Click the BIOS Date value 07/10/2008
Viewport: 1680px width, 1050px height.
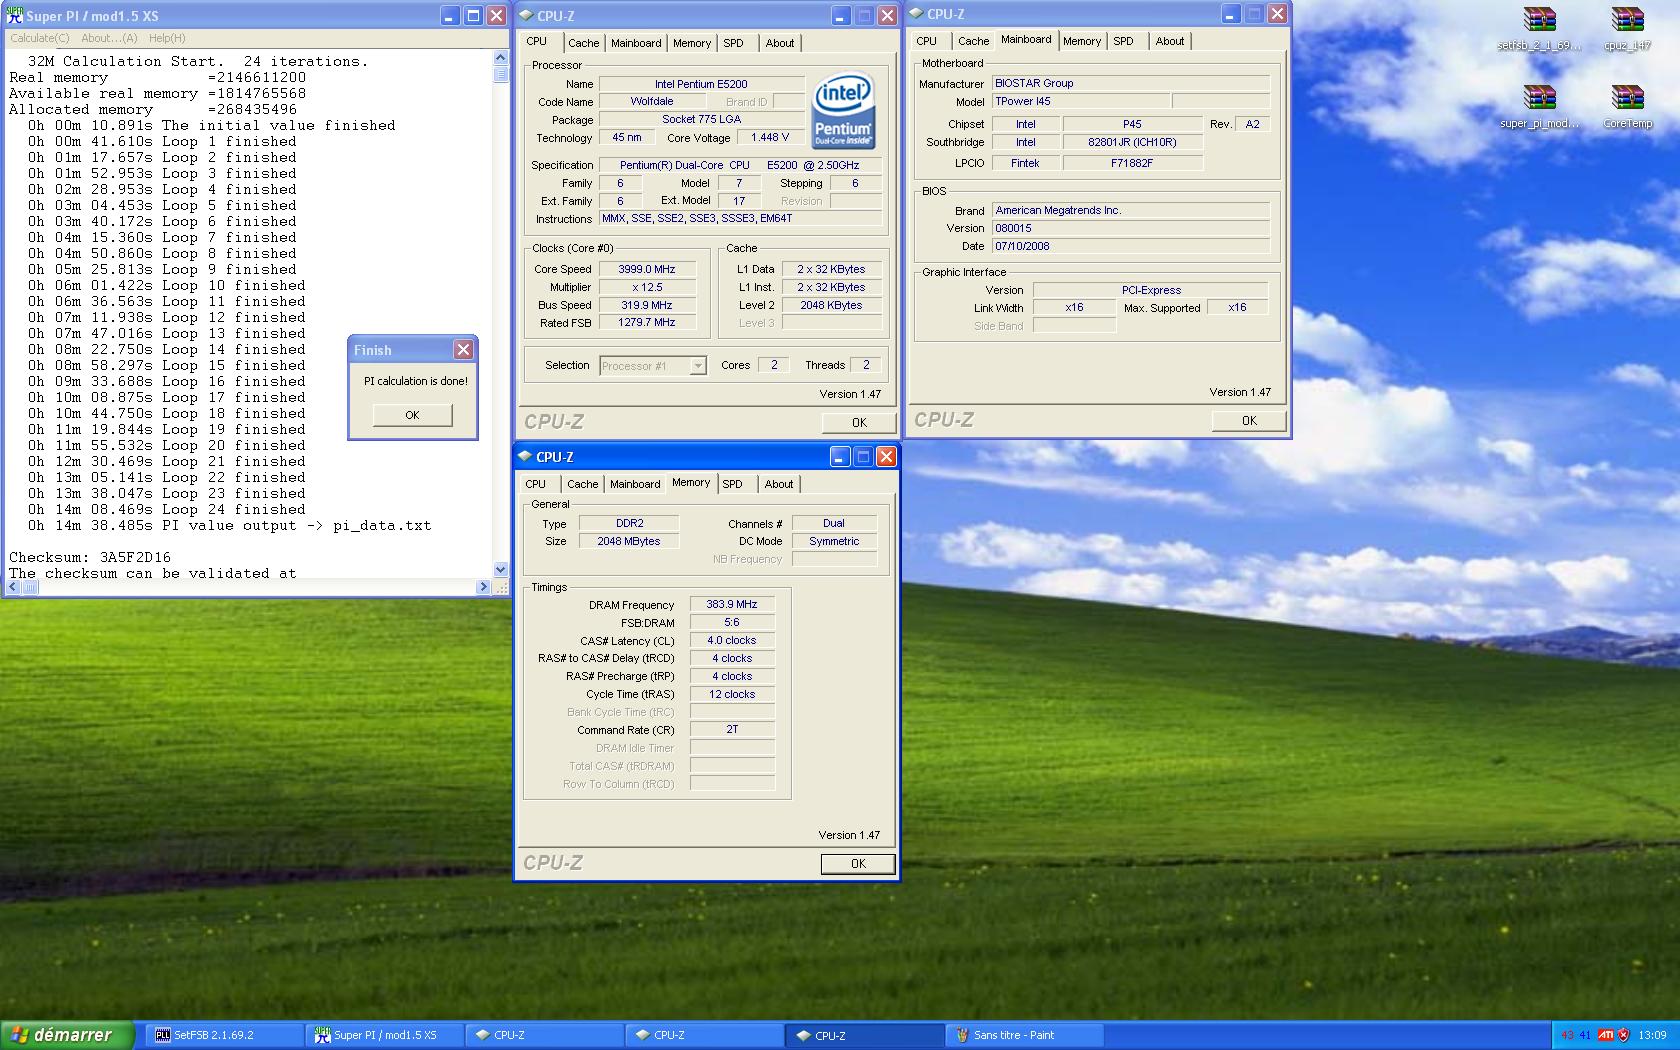(x=1131, y=246)
